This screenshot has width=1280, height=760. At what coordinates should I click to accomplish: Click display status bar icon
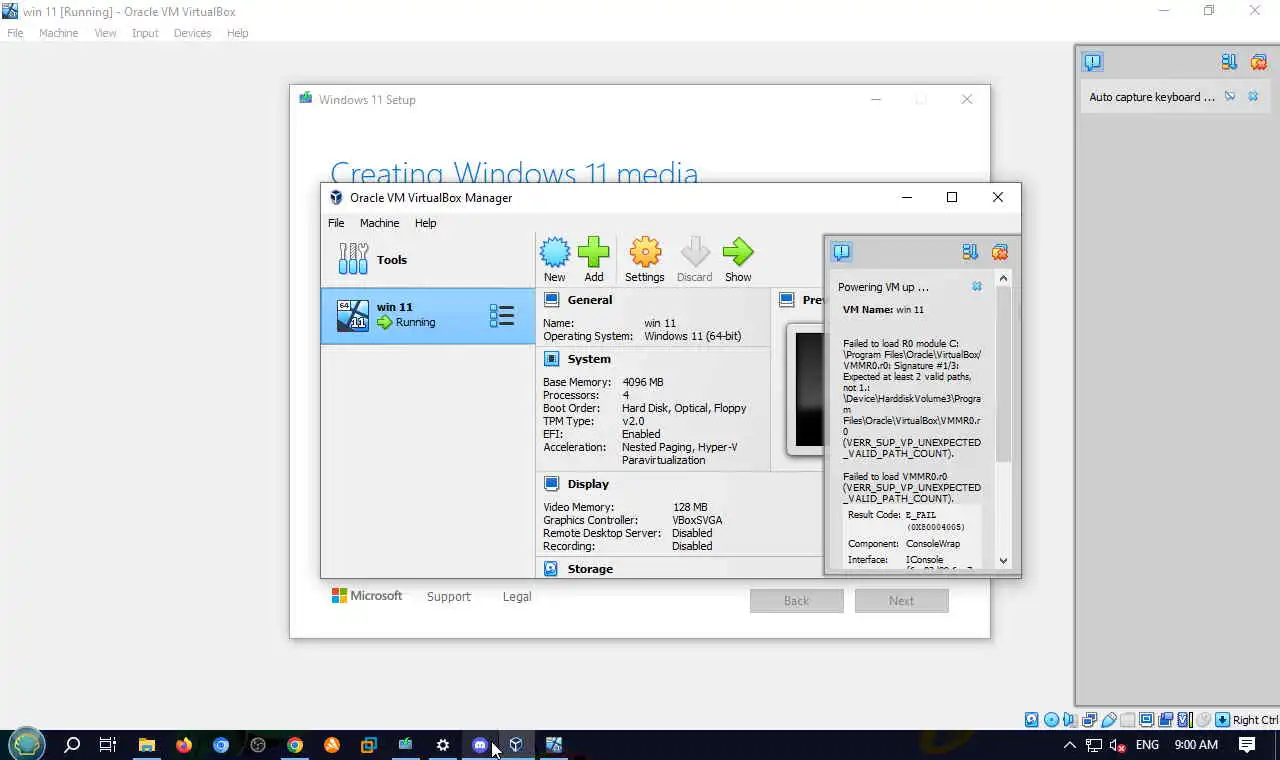[1146, 720]
